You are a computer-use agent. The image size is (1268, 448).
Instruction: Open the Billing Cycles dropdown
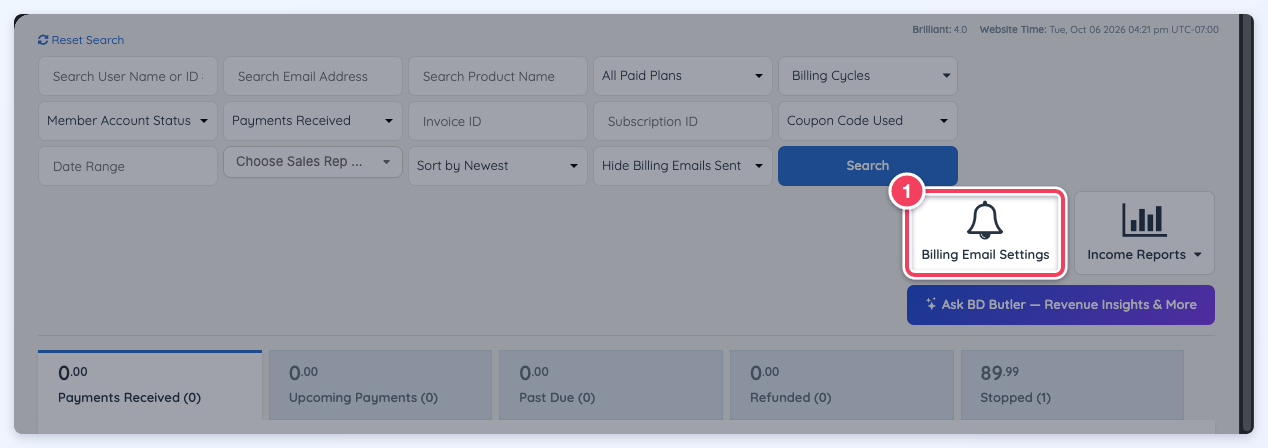pos(868,75)
